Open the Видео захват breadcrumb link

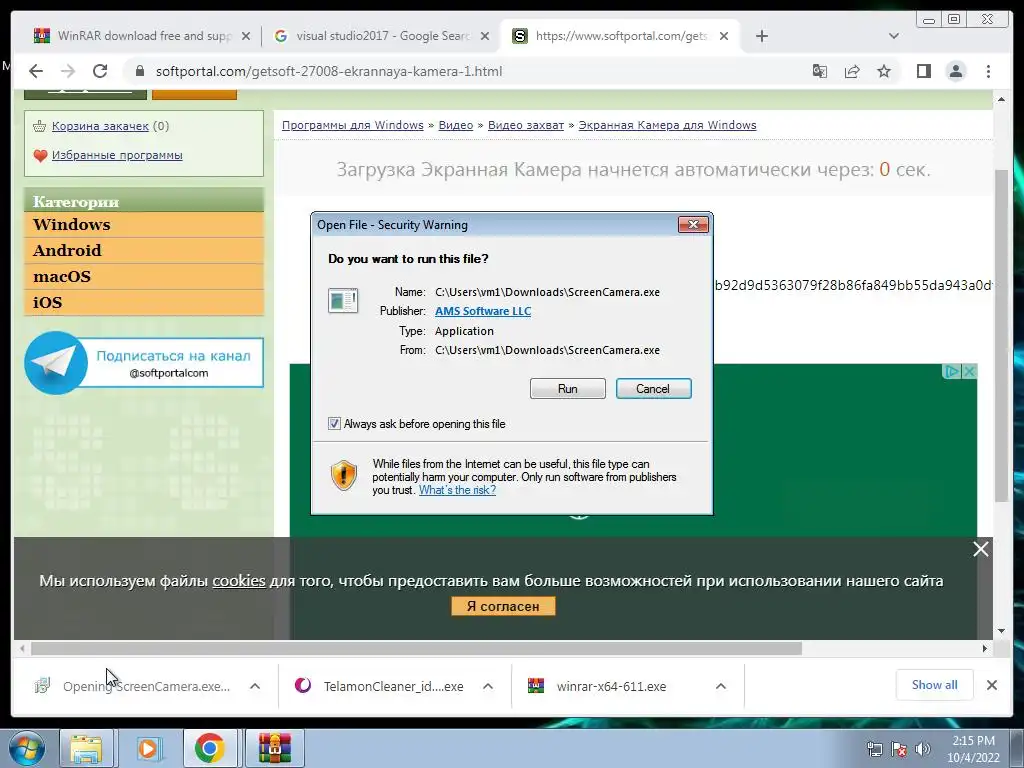pyautogui.click(x=526, y=125)
